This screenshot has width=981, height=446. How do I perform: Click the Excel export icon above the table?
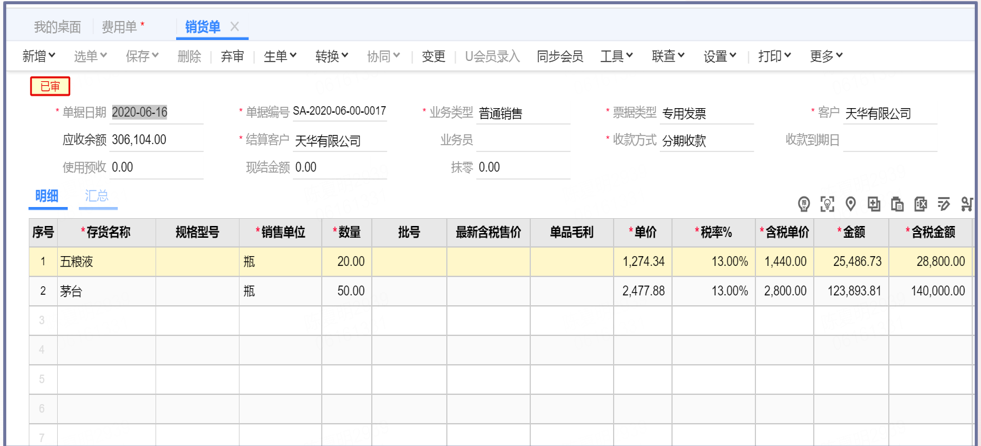[x=920, y=204]
